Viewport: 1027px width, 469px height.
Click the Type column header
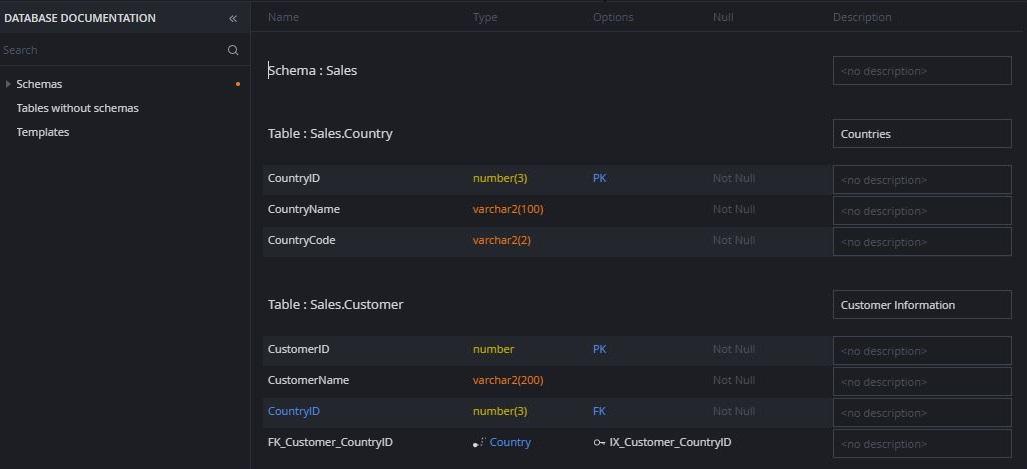pyautogui.click(x=485, y=17)
